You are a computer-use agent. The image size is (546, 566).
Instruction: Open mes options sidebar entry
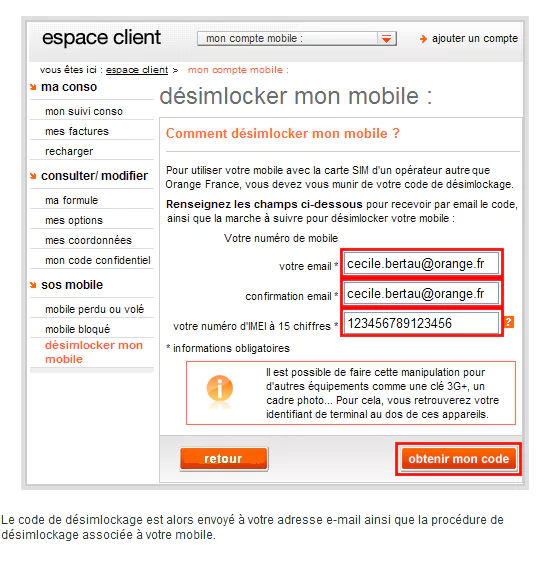[74, 220]
